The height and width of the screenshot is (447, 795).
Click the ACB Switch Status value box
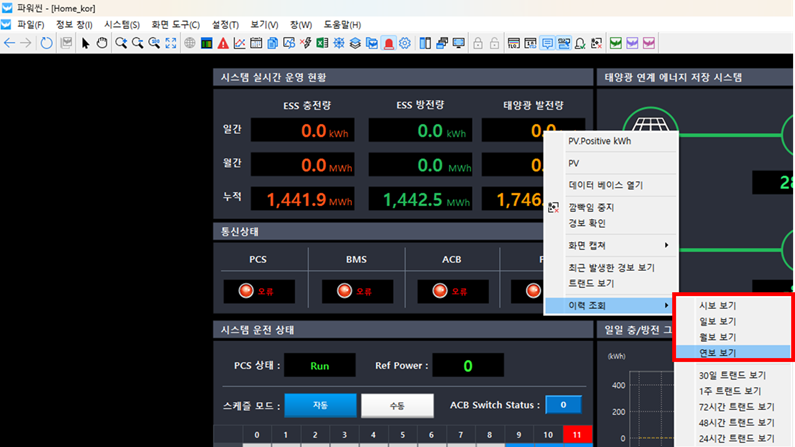(563, 404)
